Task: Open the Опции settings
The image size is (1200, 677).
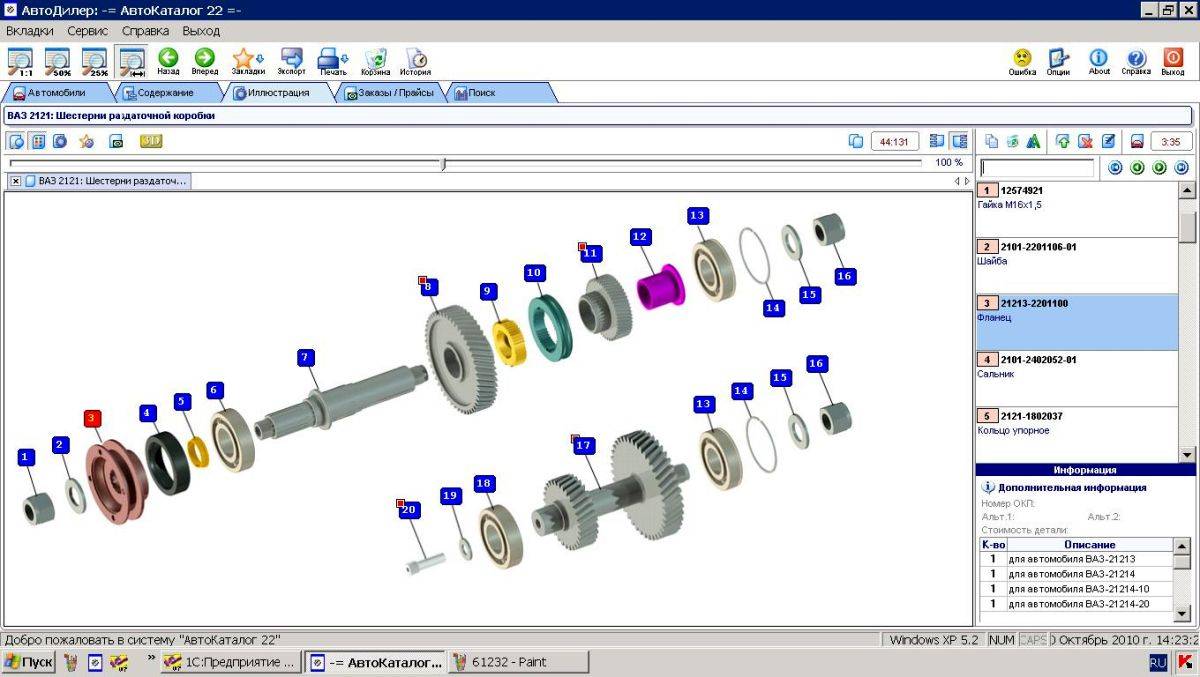Action: click(x=1058, y=62)
